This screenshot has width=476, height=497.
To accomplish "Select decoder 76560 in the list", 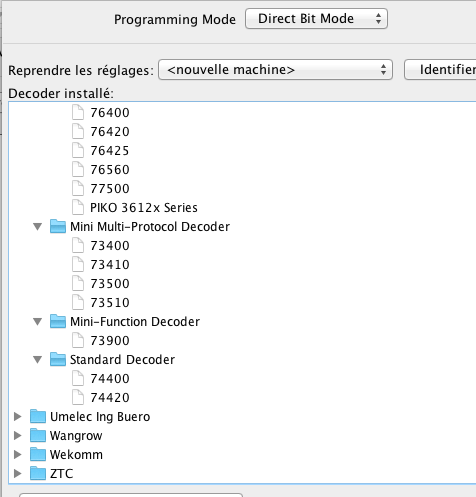I will click(110, 170).
